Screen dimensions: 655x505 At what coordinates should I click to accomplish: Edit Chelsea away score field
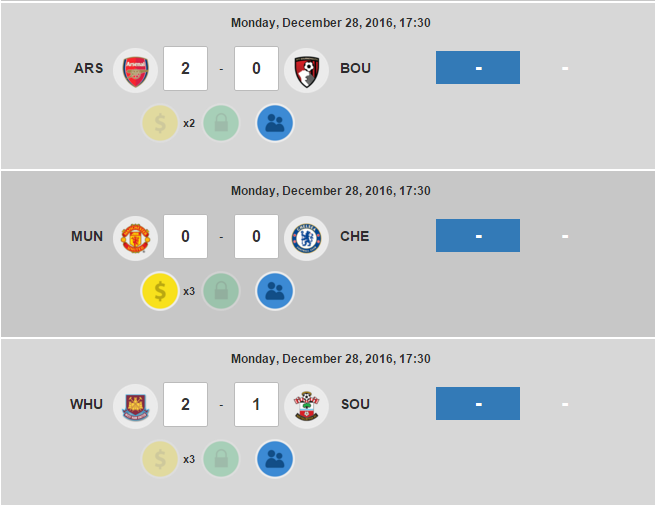pyautogui.click(x=256, y=237)
